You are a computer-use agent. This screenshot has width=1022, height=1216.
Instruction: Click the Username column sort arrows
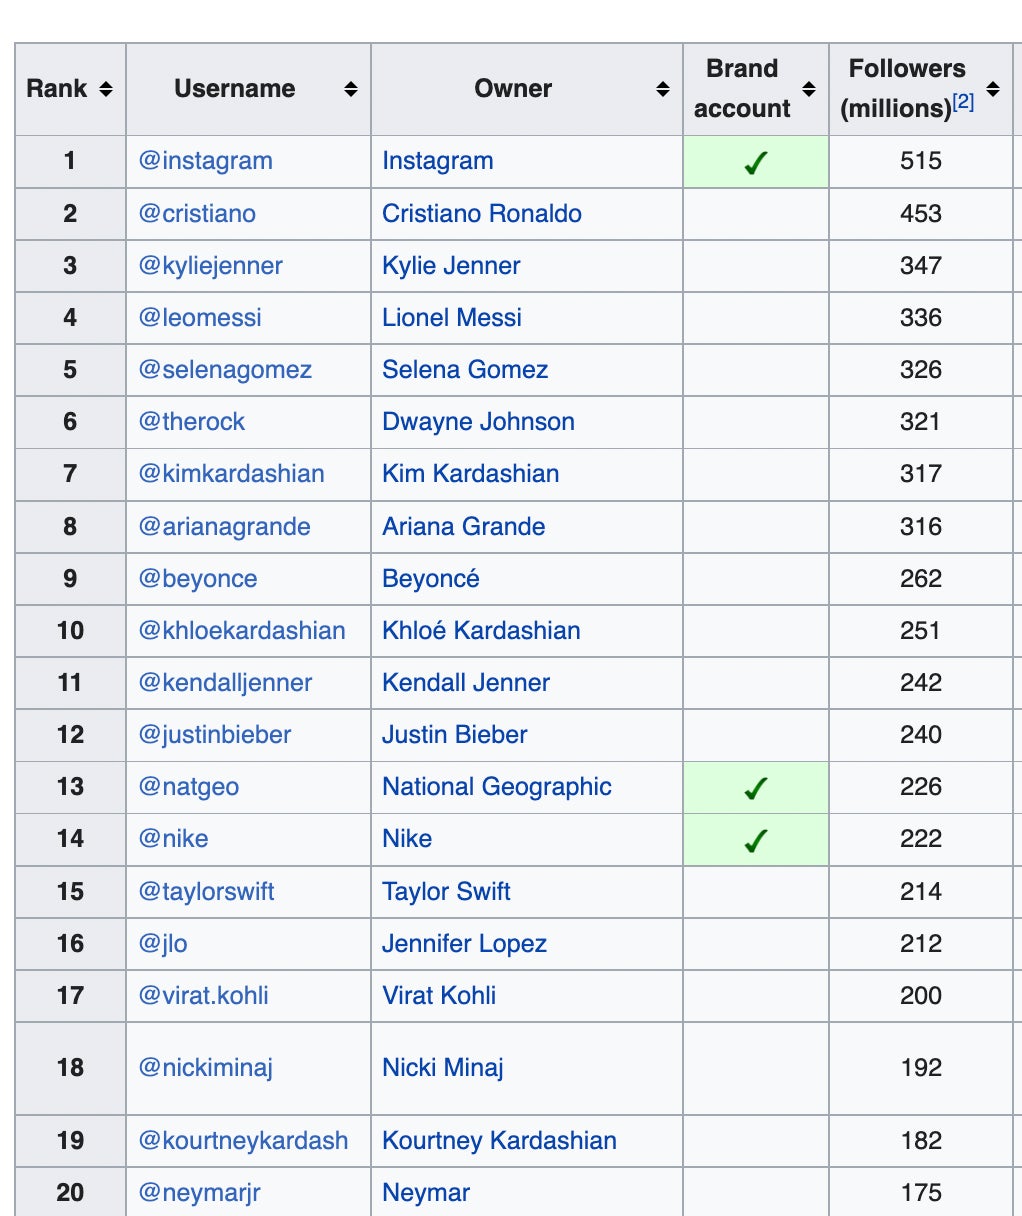(350, 89)
